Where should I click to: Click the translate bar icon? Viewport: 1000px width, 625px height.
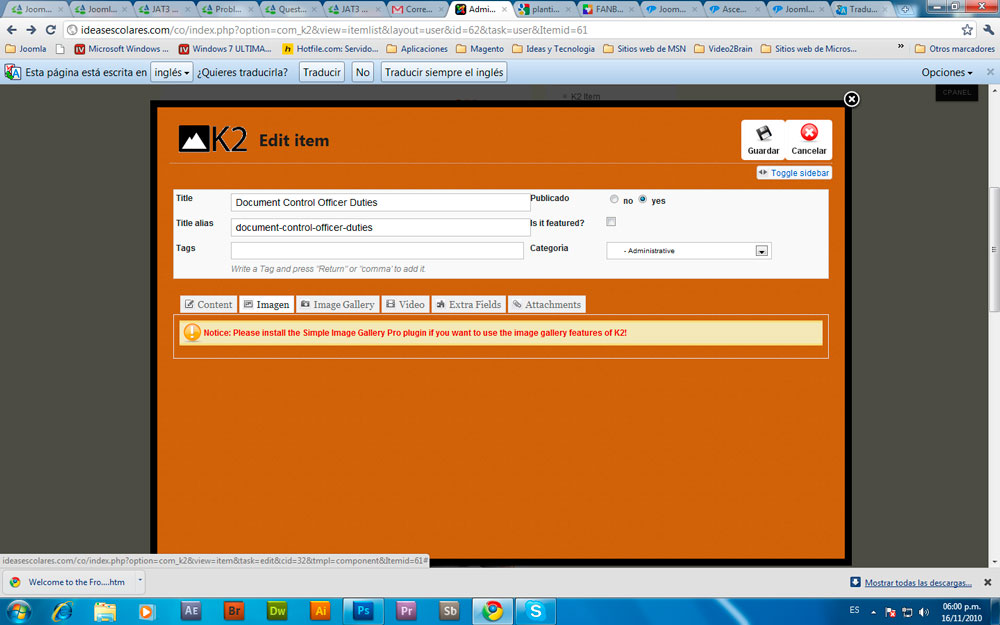tap(12, 72)
